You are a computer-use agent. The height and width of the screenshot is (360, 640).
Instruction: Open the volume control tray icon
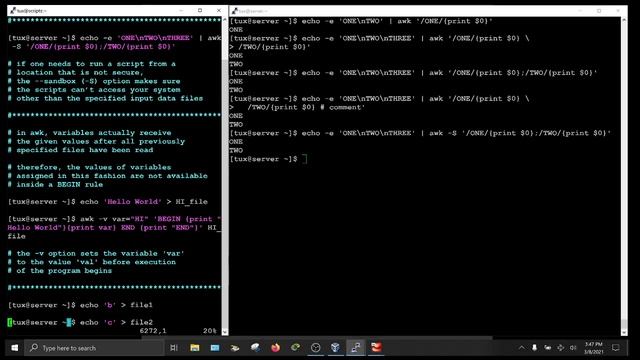pos(573,348)
